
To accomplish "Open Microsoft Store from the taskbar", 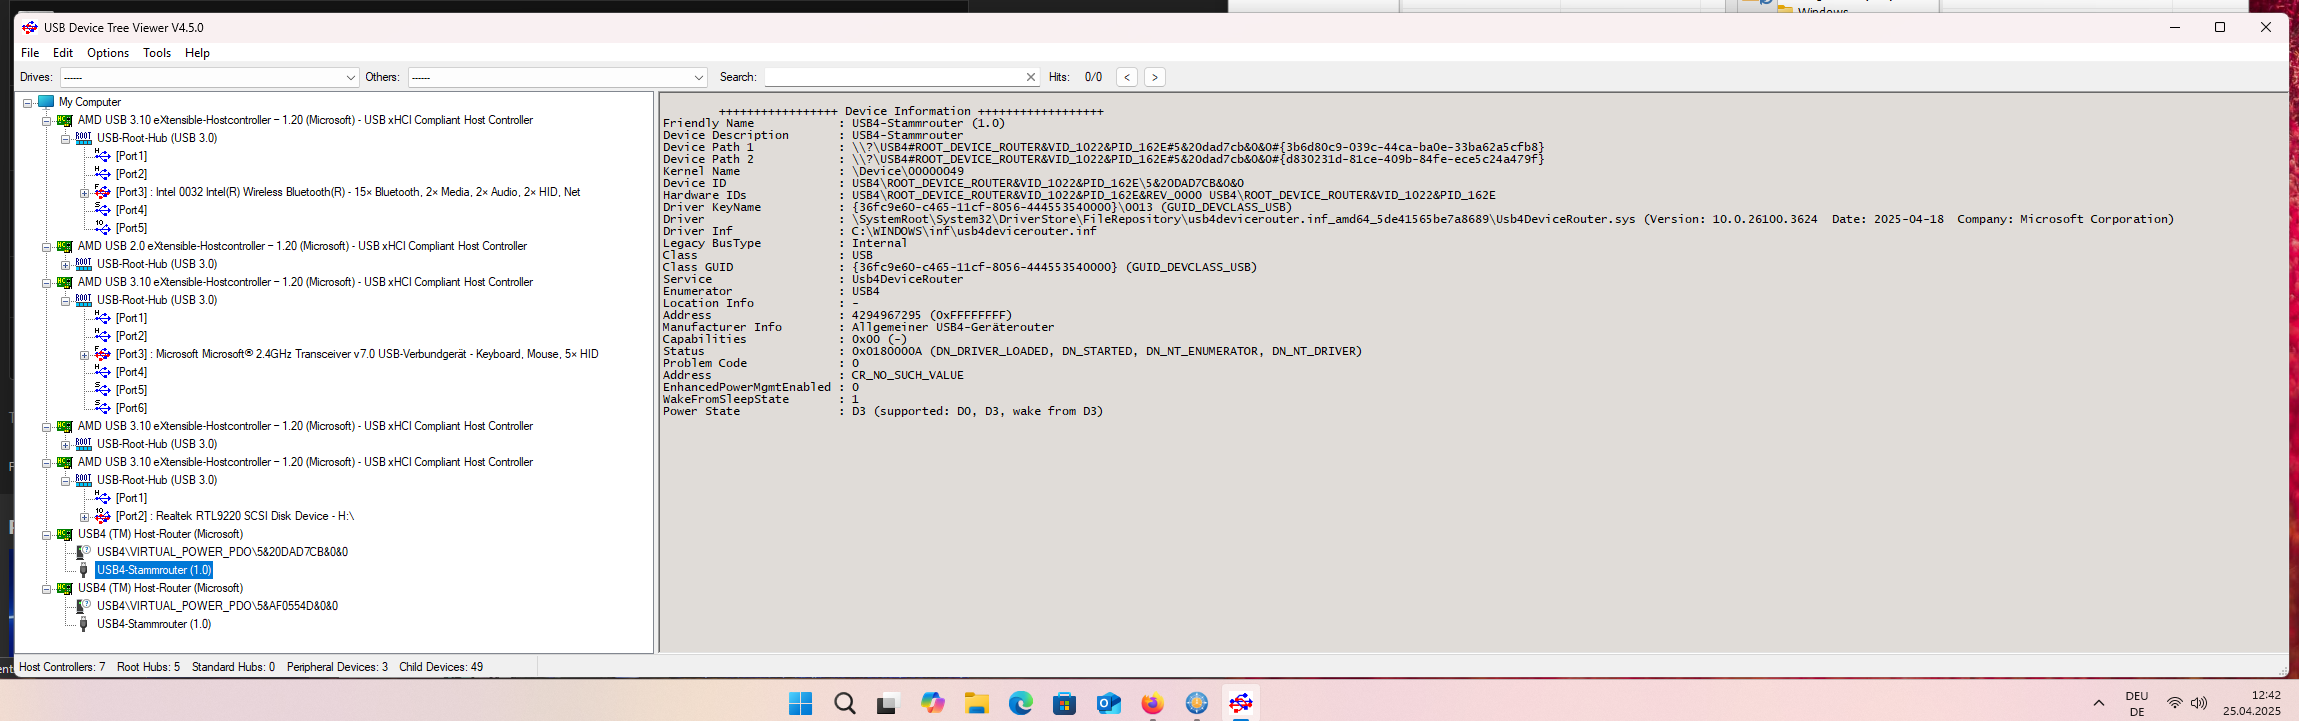I will coord(1065,704).
